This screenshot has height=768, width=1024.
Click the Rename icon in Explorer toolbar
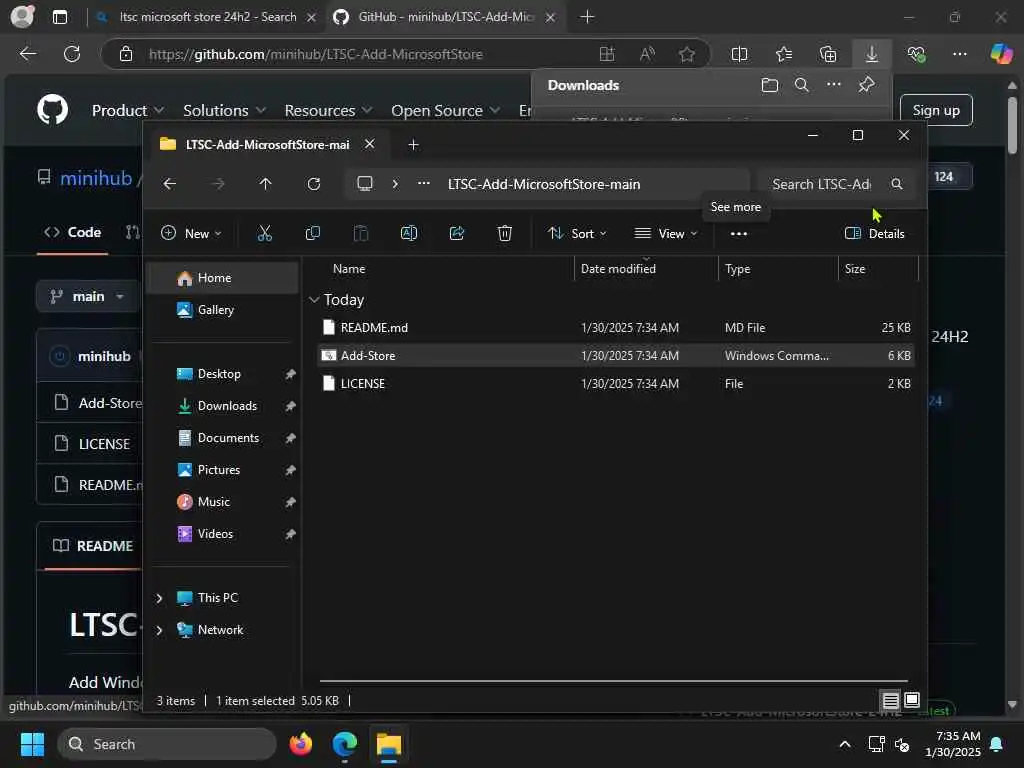(x=409, y=233)
